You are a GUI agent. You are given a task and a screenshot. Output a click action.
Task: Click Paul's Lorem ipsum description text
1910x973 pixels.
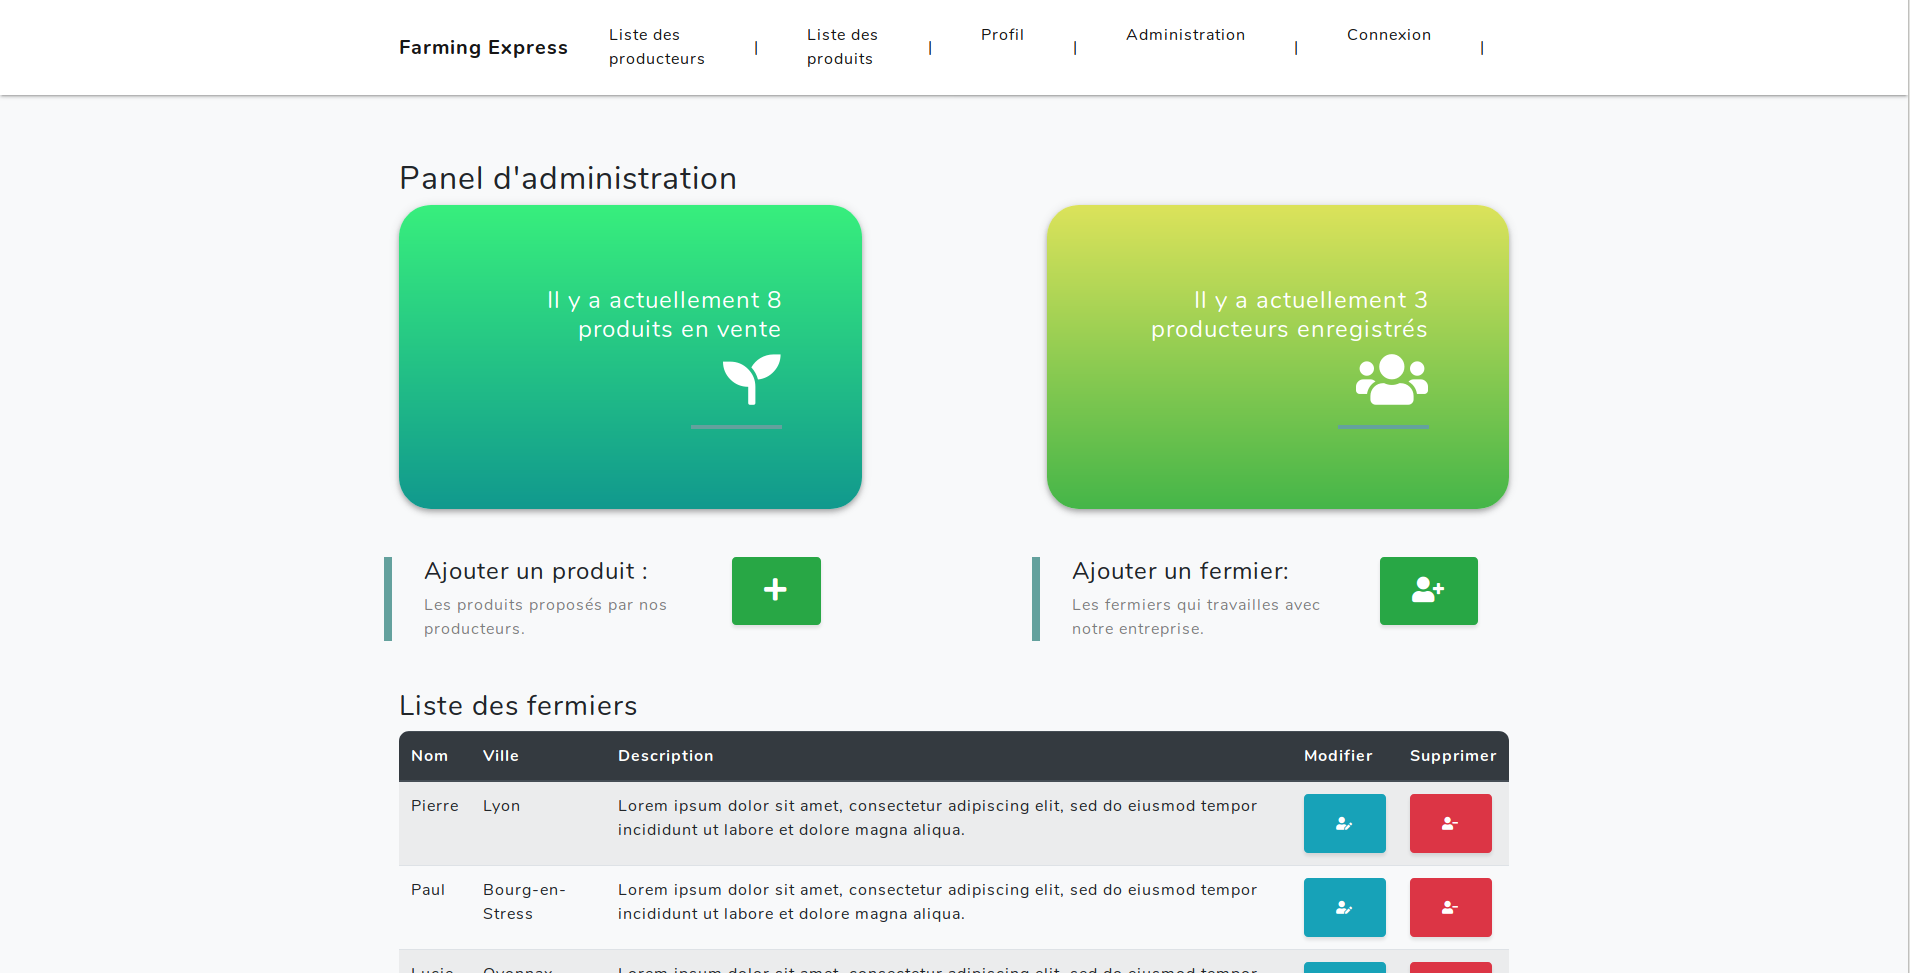(x=937, y=902)
